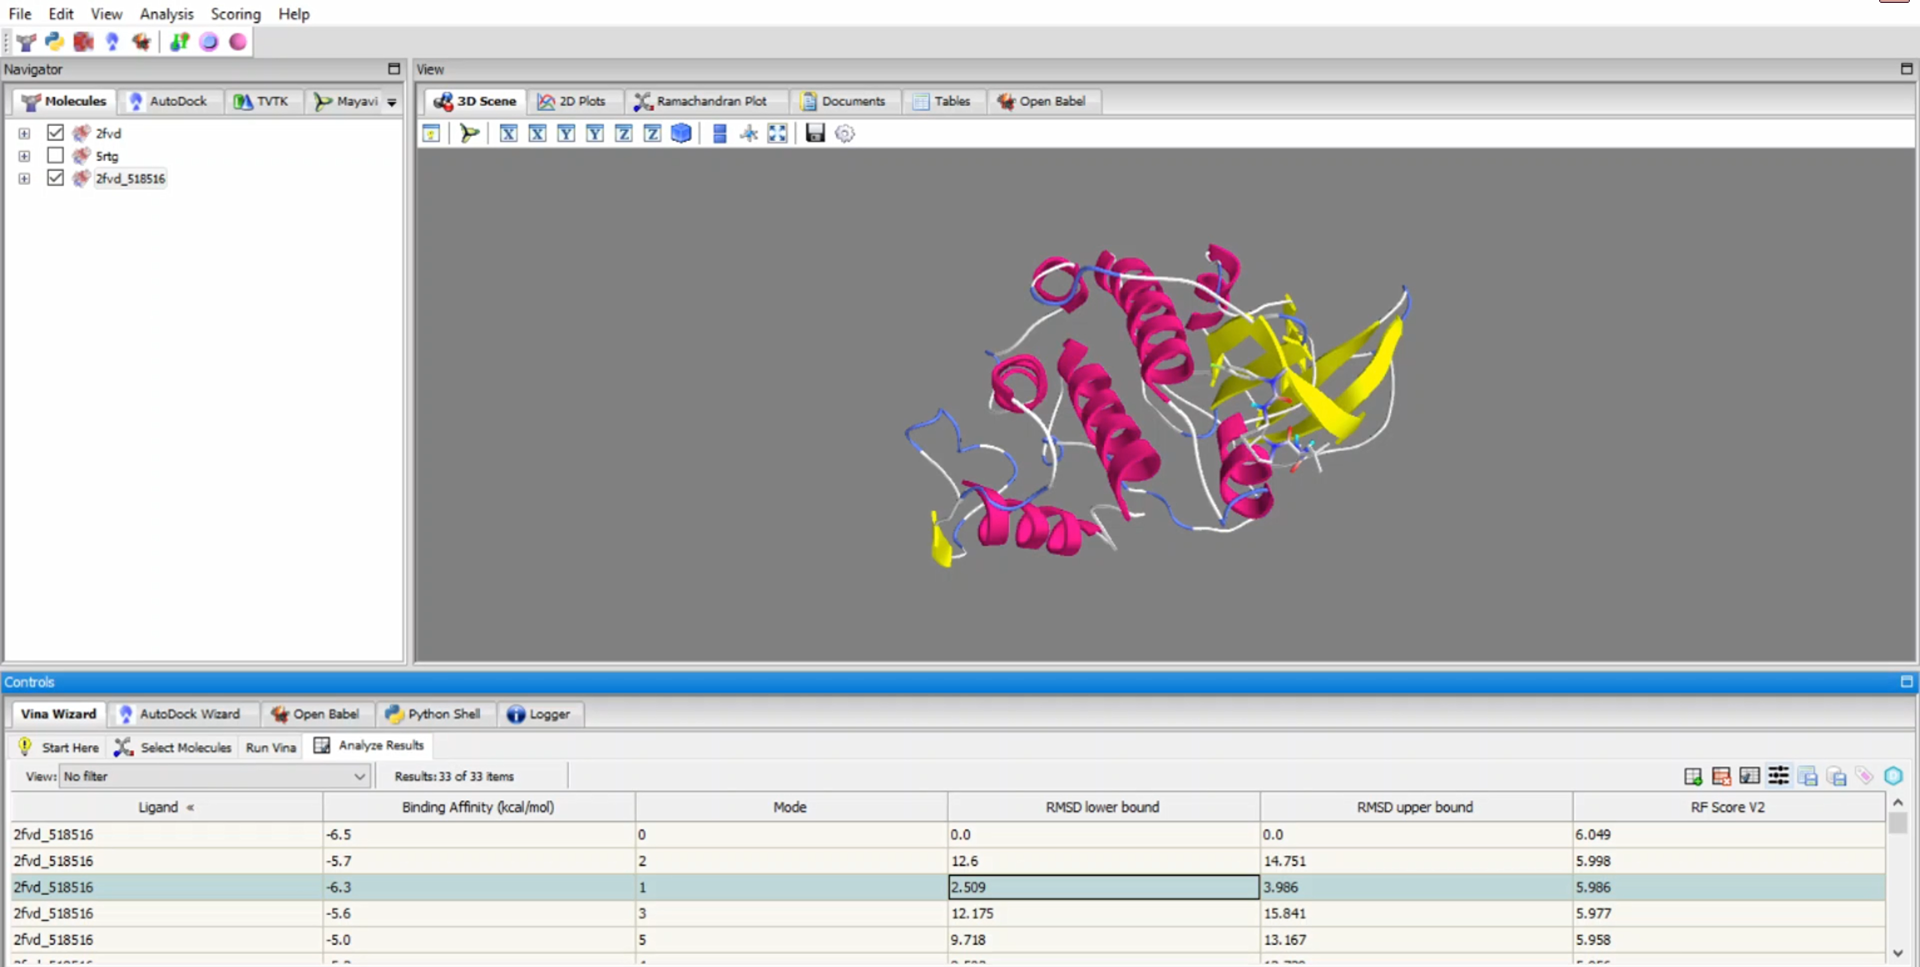The image size is (1920, 967).
Task: Click the insert new item table icon with green plus
Action: 1693,776
